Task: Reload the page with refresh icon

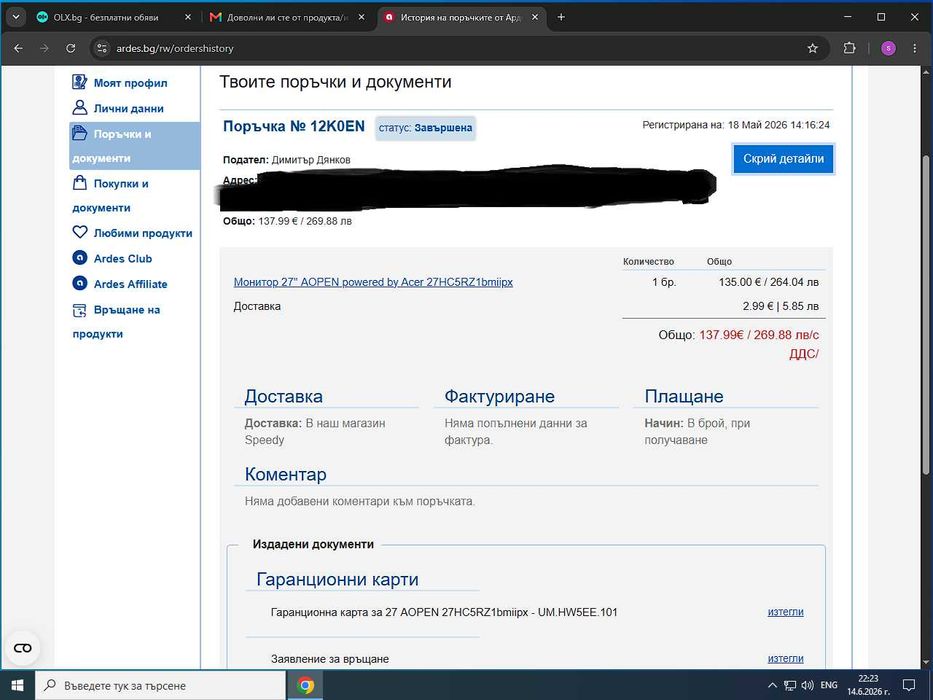Action: [x=70, y=48]
